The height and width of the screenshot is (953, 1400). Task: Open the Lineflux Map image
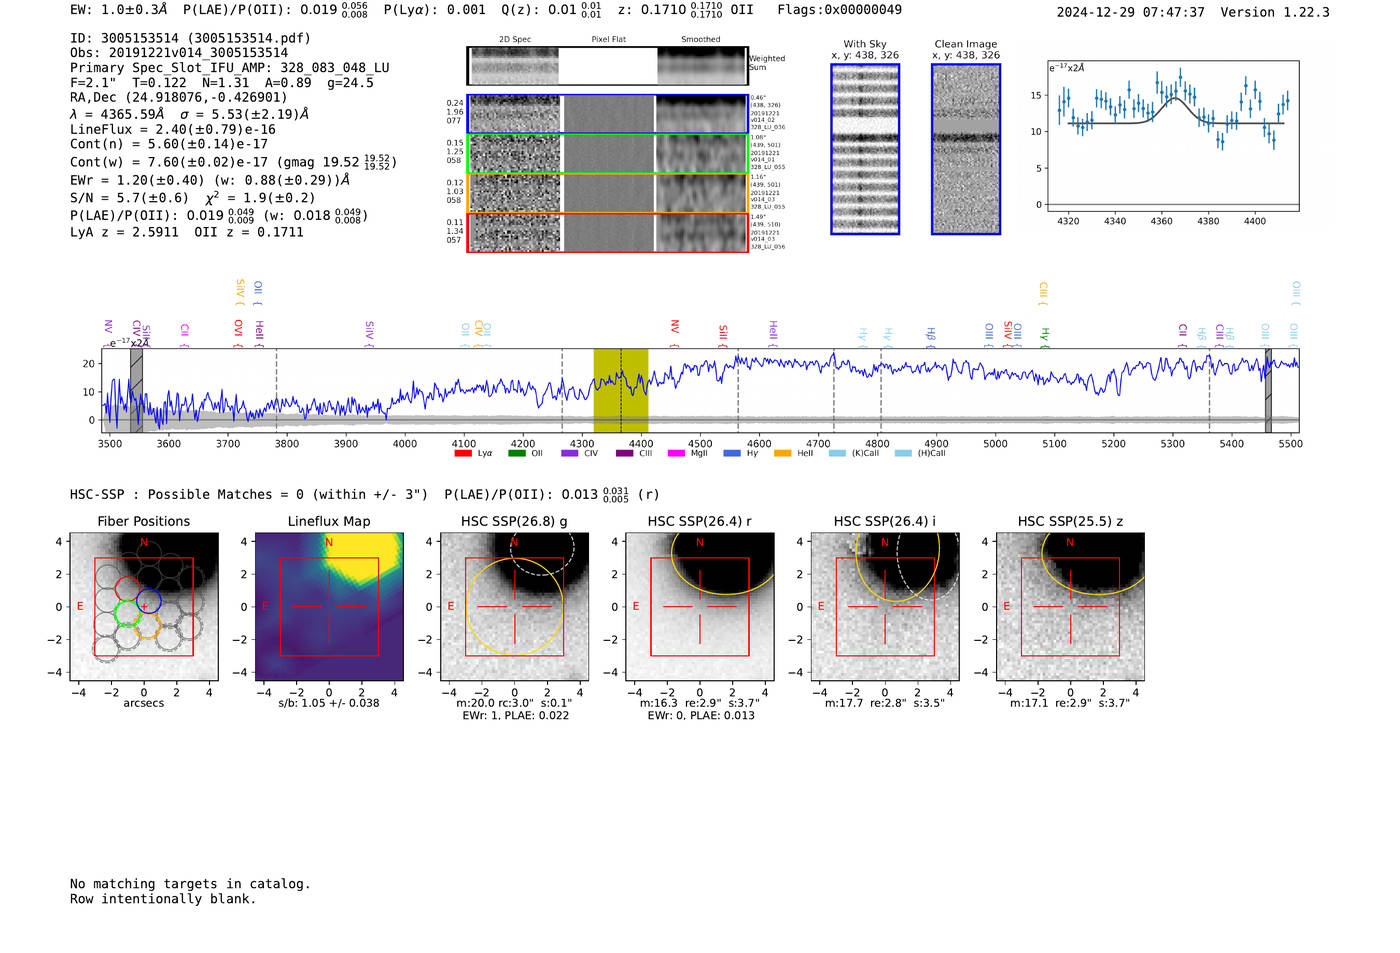(x=329, y=607)
